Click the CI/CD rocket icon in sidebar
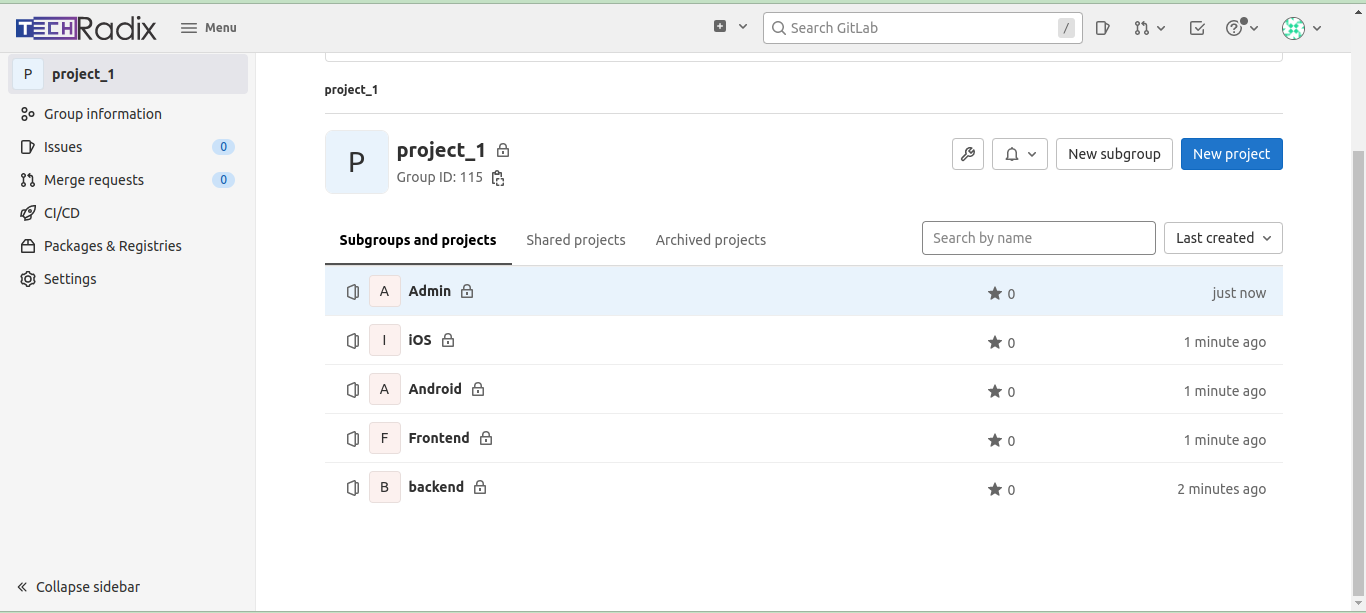 pos(28,213)
